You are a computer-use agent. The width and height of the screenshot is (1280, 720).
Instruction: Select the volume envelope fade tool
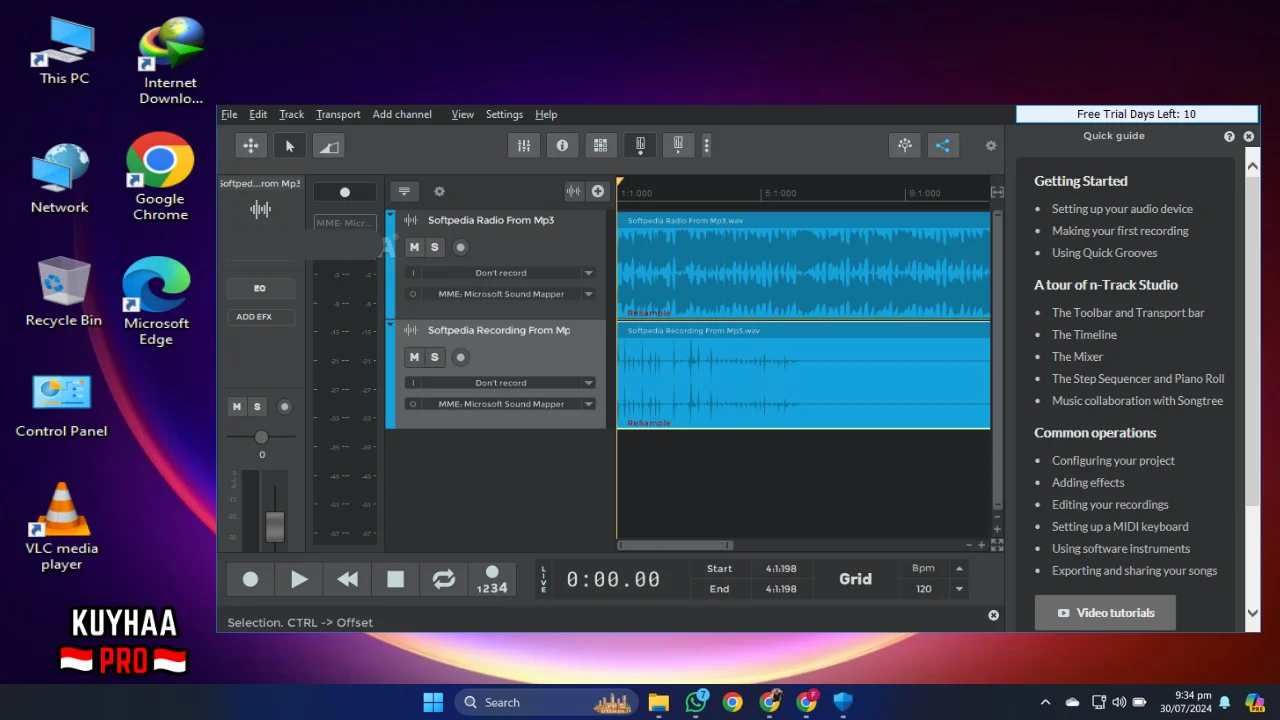(328, 146)
